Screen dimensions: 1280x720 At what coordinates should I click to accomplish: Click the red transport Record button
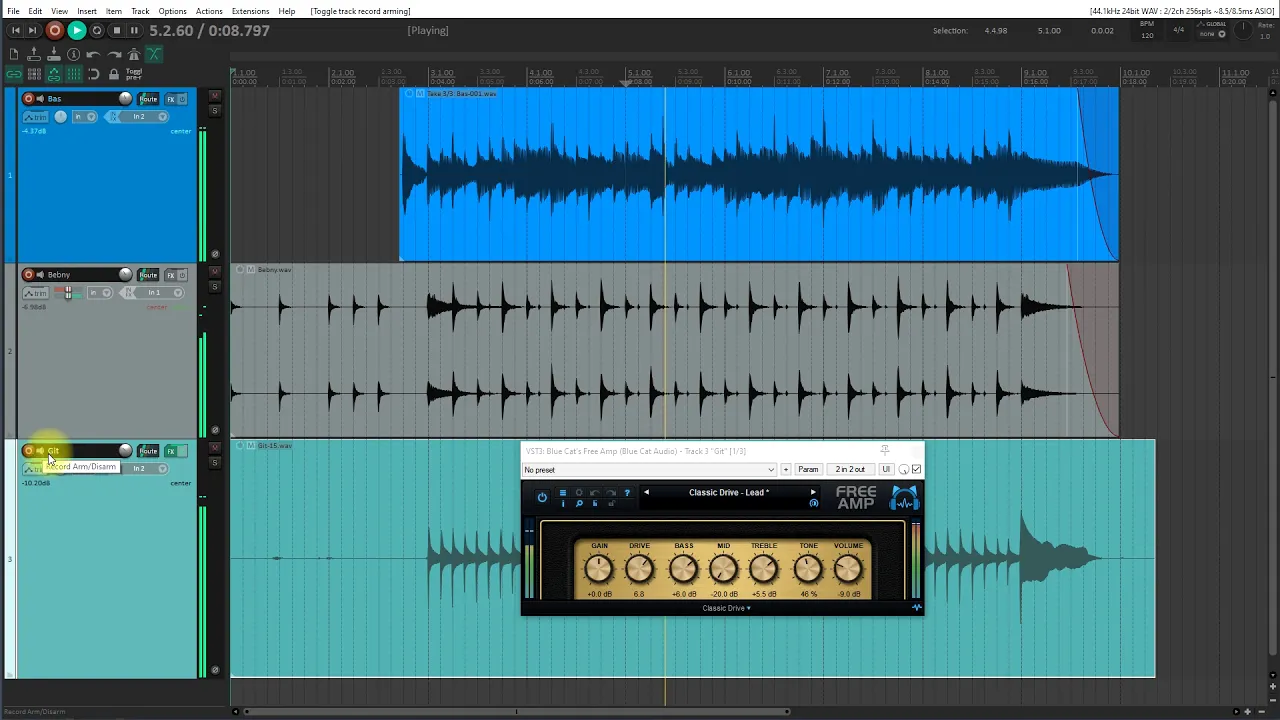point(55,31)
